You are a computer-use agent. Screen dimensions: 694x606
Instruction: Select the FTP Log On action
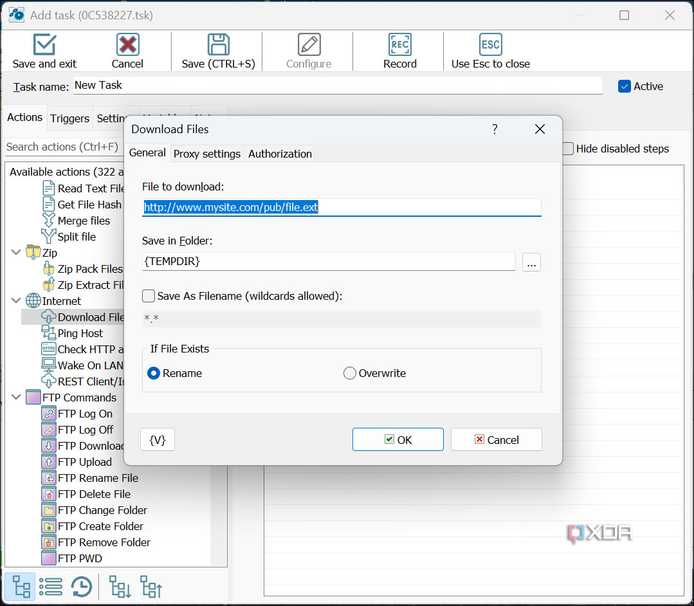point(77,414)
